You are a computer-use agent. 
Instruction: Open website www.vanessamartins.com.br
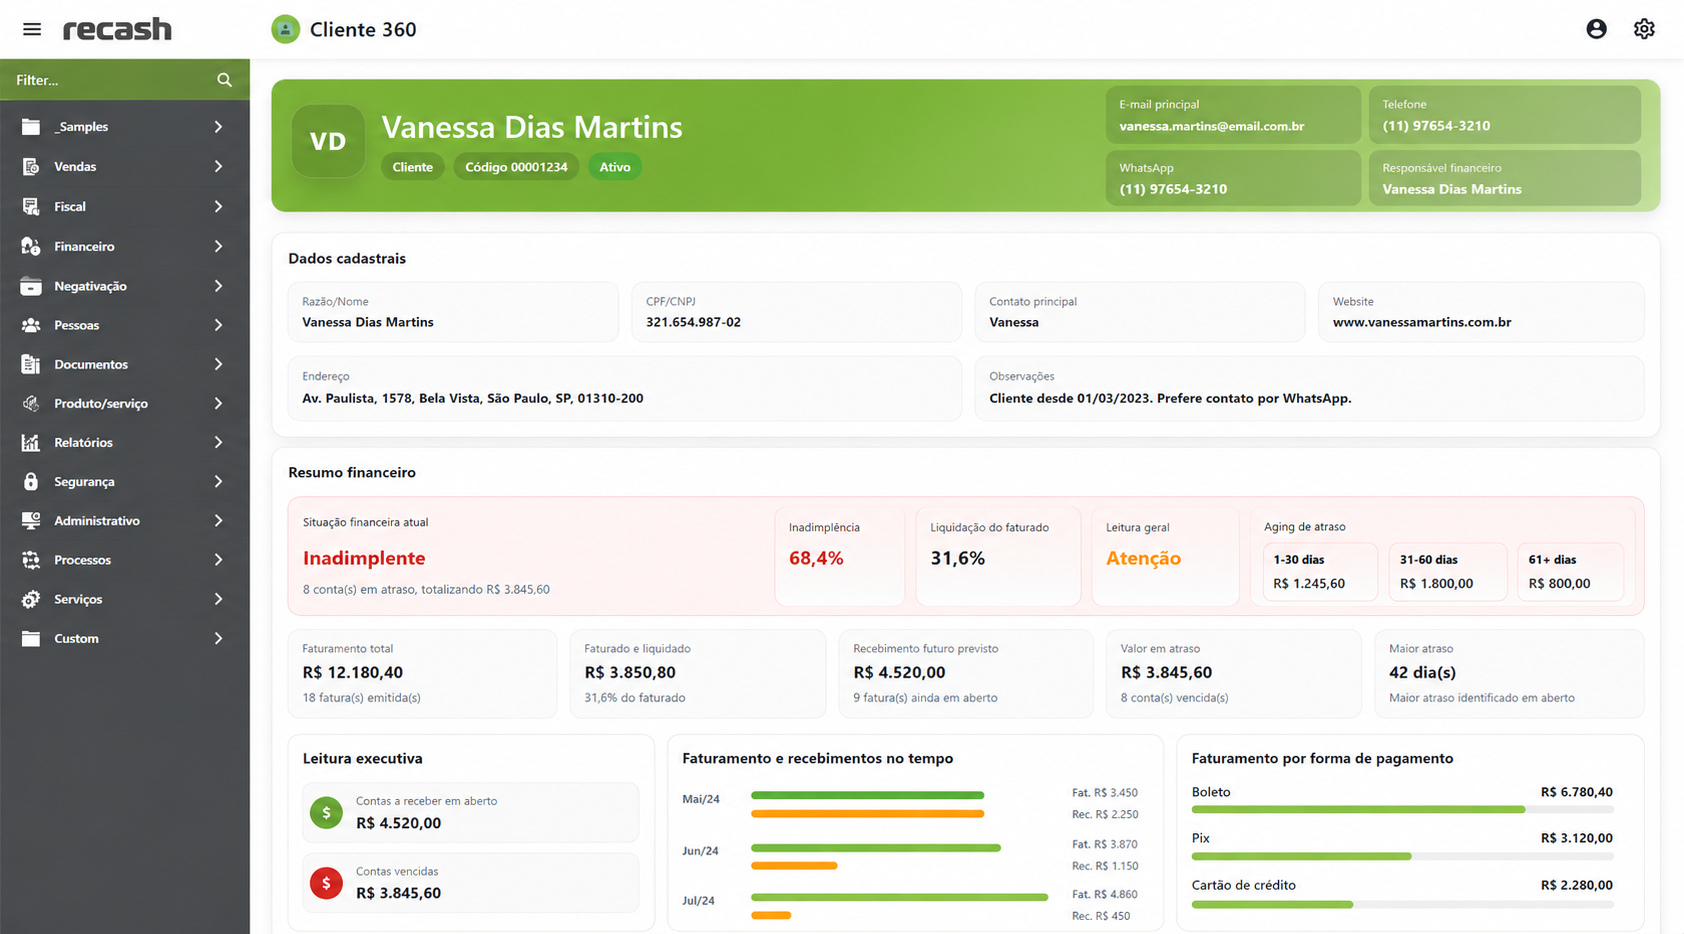click(x=1421, y=322)
